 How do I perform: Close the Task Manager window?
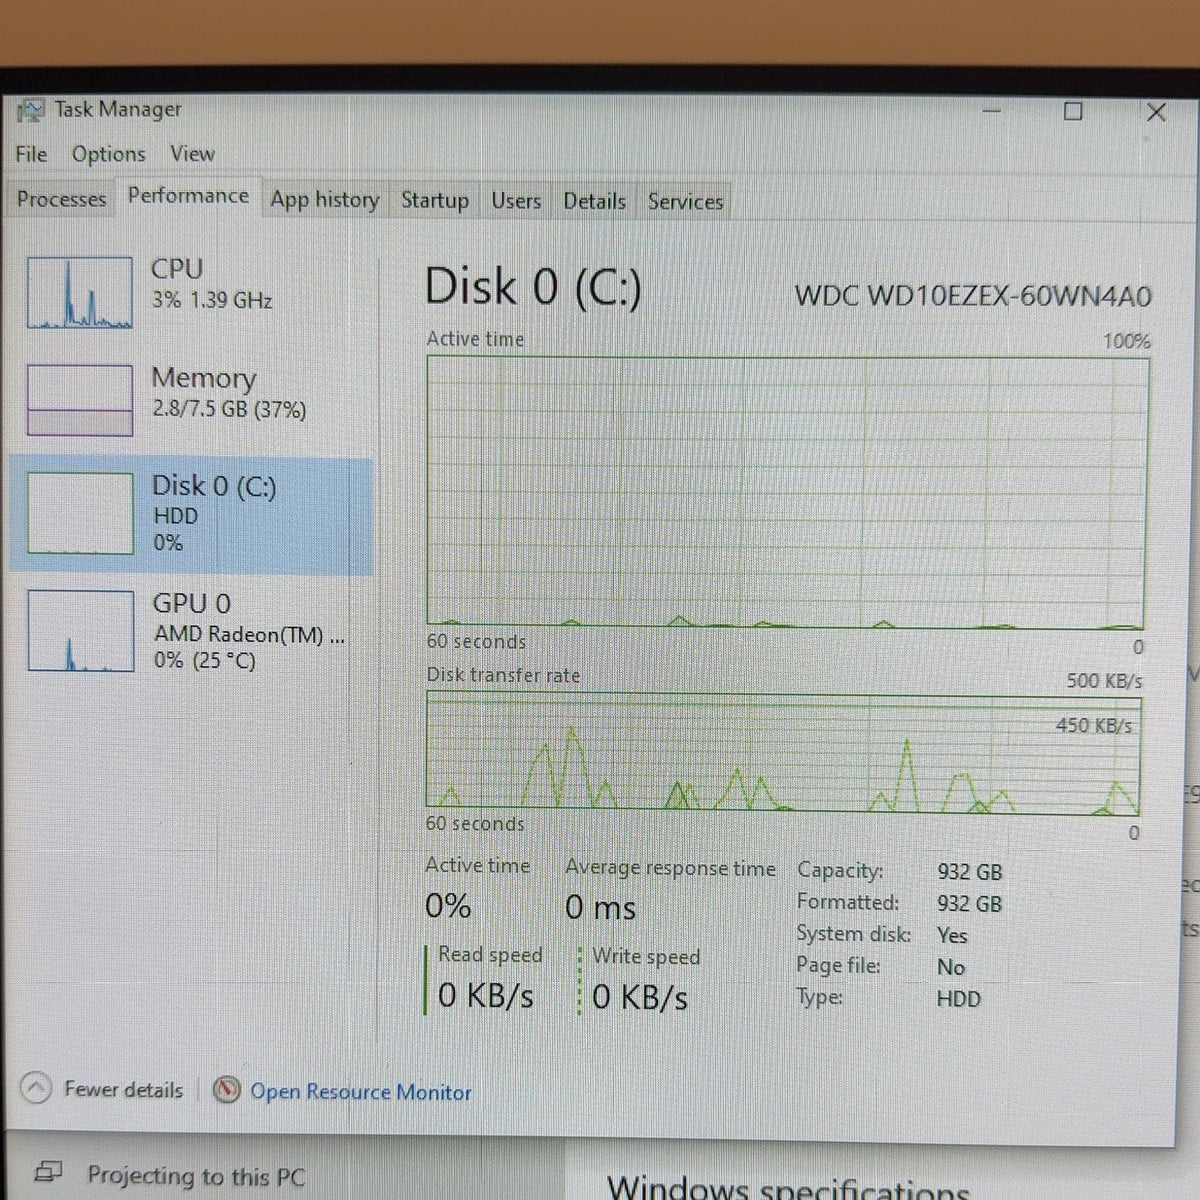click(1156, 112)
